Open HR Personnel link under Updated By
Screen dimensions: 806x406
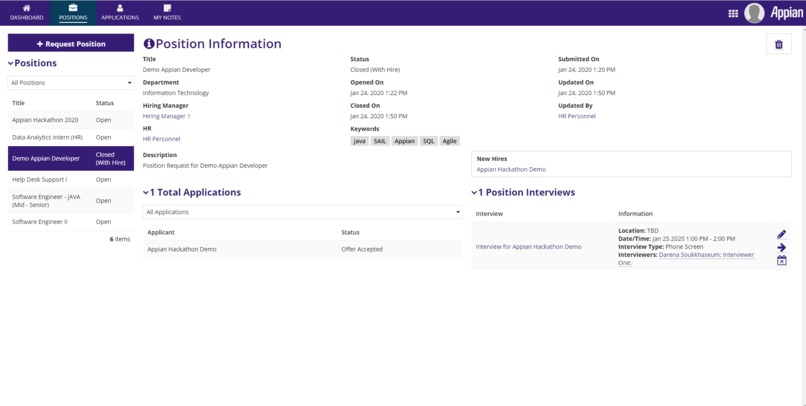[577, 116]
